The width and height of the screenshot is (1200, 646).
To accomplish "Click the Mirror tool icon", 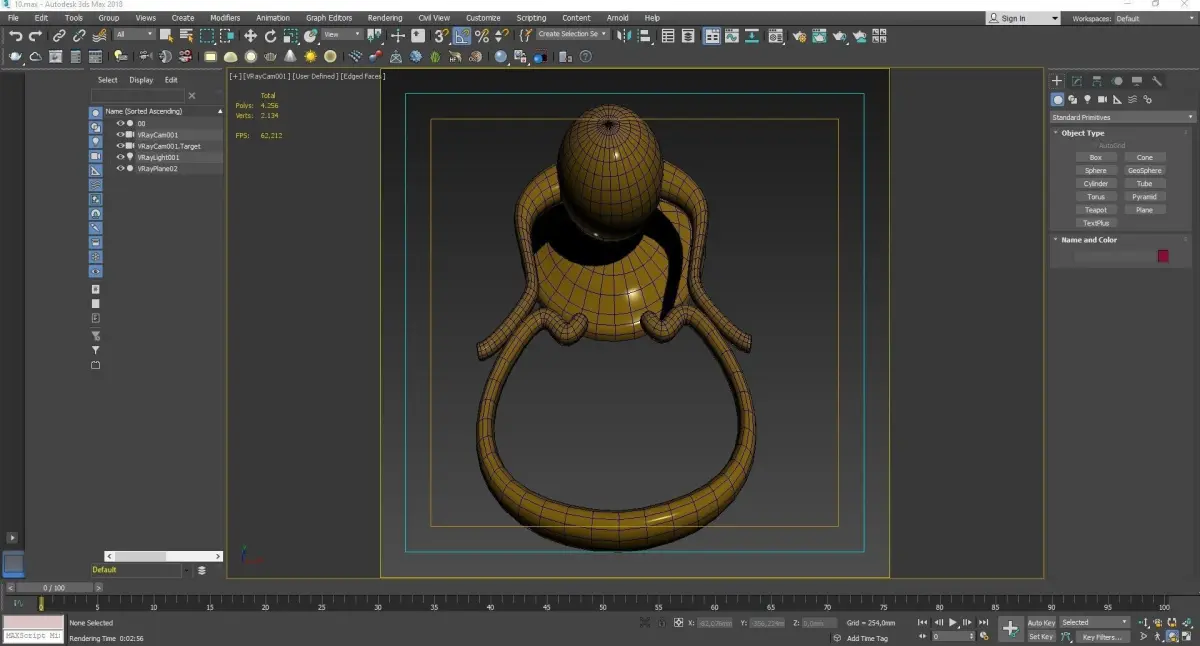I will pyautogui.click(x=624, y=36).
